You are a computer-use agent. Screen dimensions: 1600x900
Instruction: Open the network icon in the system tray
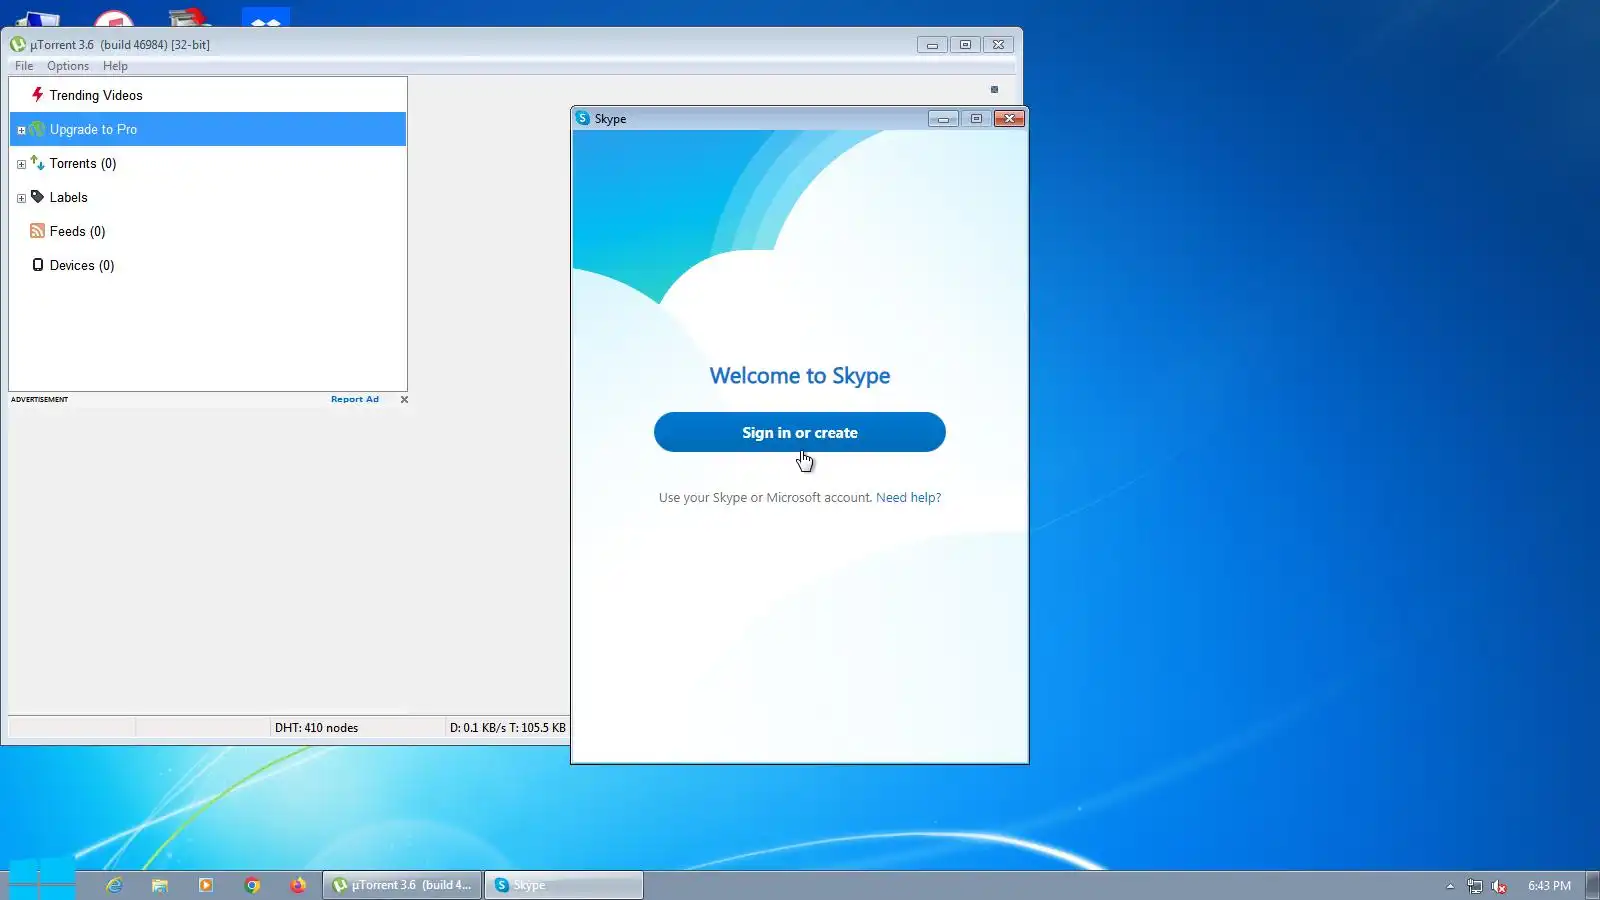pos(1475,886)
